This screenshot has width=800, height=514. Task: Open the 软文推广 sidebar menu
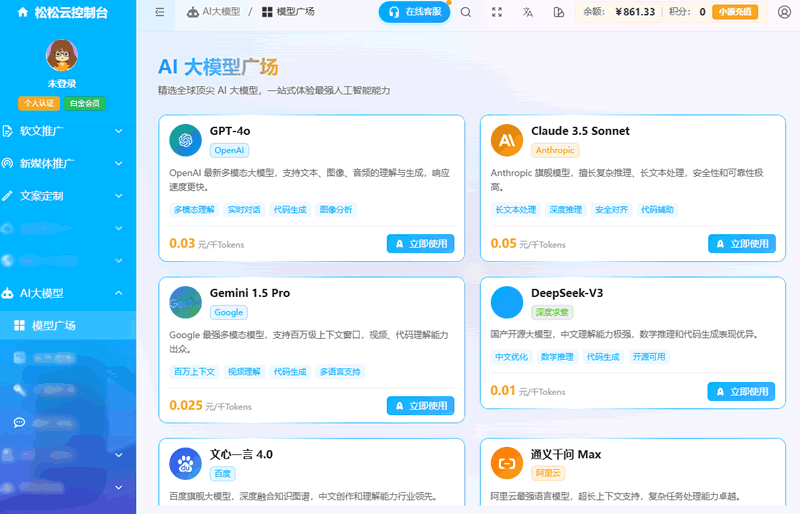[68, 131]
